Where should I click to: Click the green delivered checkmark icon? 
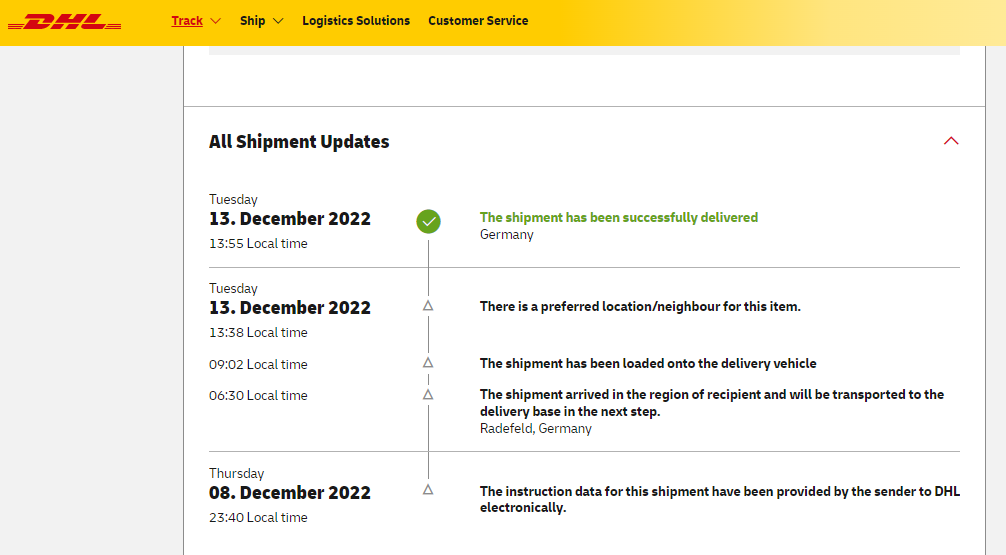[x=428, y=222]
